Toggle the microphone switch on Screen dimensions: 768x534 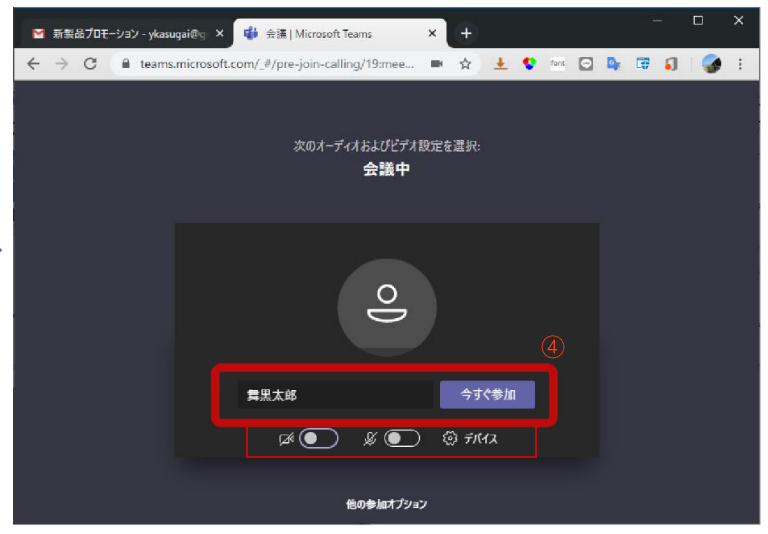click(402, 439)
